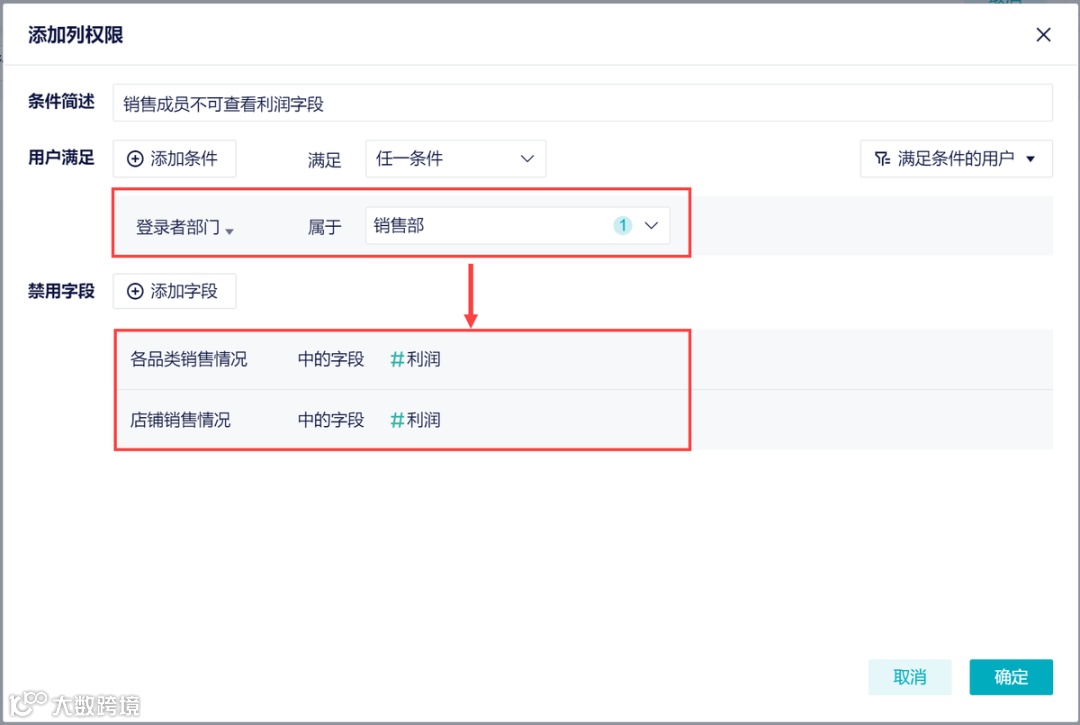Click the 添加字段 add field button
Screen dimensions: 1080x725
(x=174, y=291)
